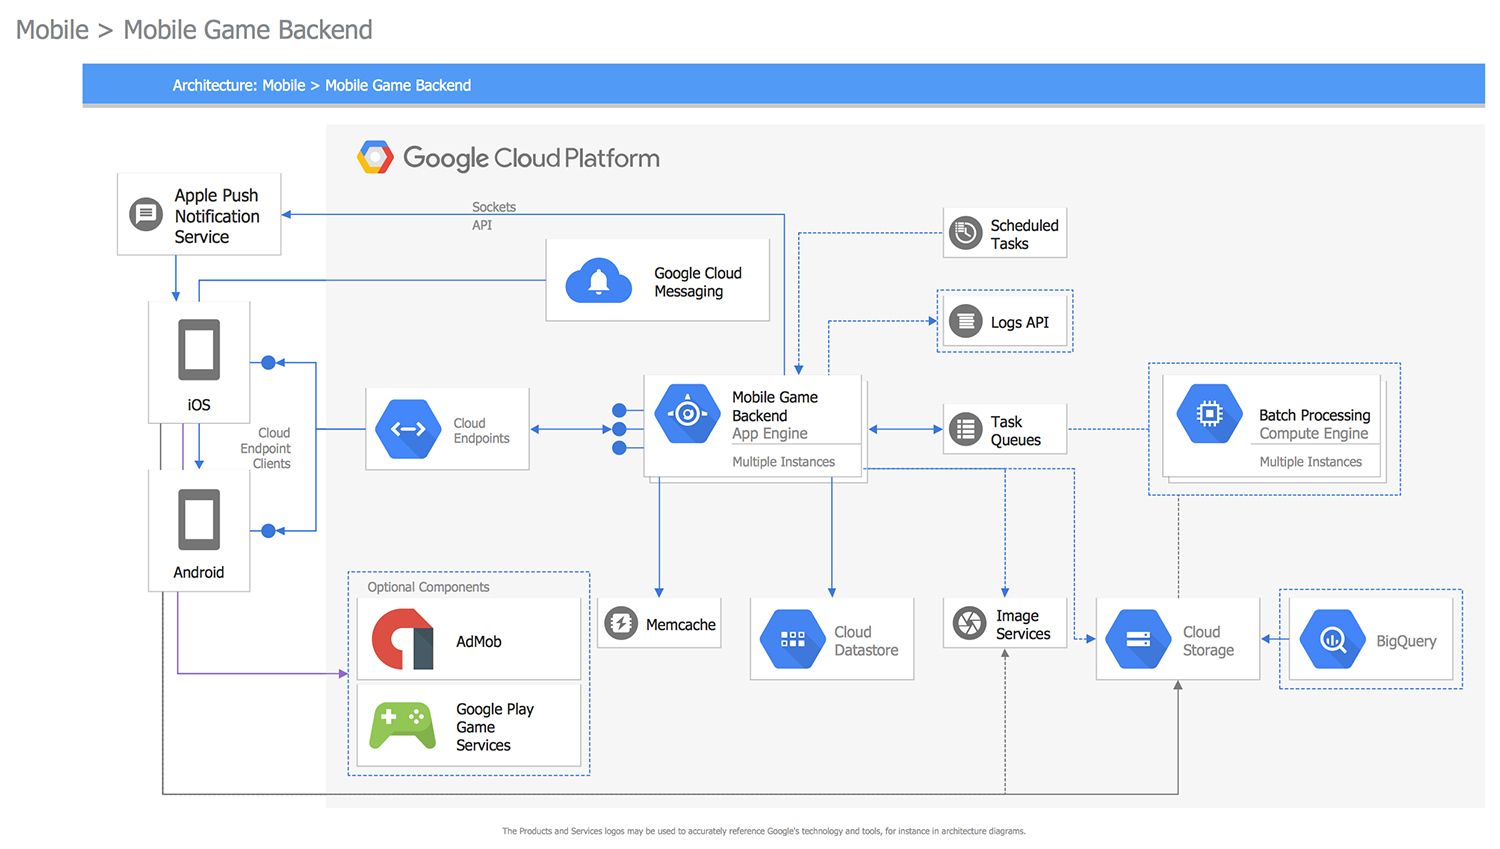Select the Apple Push Notification message icon

pos(146,214)
